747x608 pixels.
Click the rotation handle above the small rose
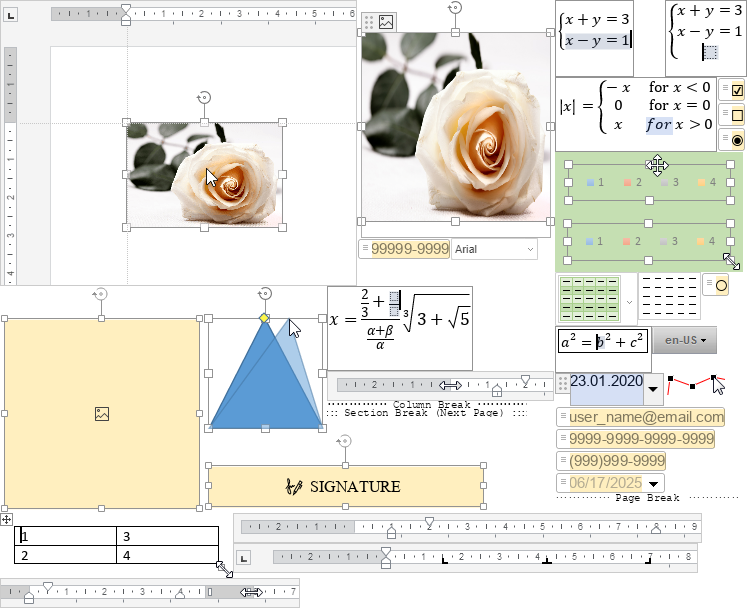[204, 97]
